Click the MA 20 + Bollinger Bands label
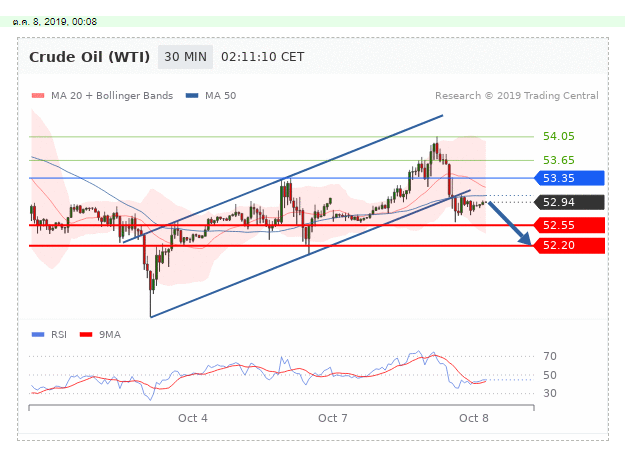625x453 pixels. [x=112, y=96]
